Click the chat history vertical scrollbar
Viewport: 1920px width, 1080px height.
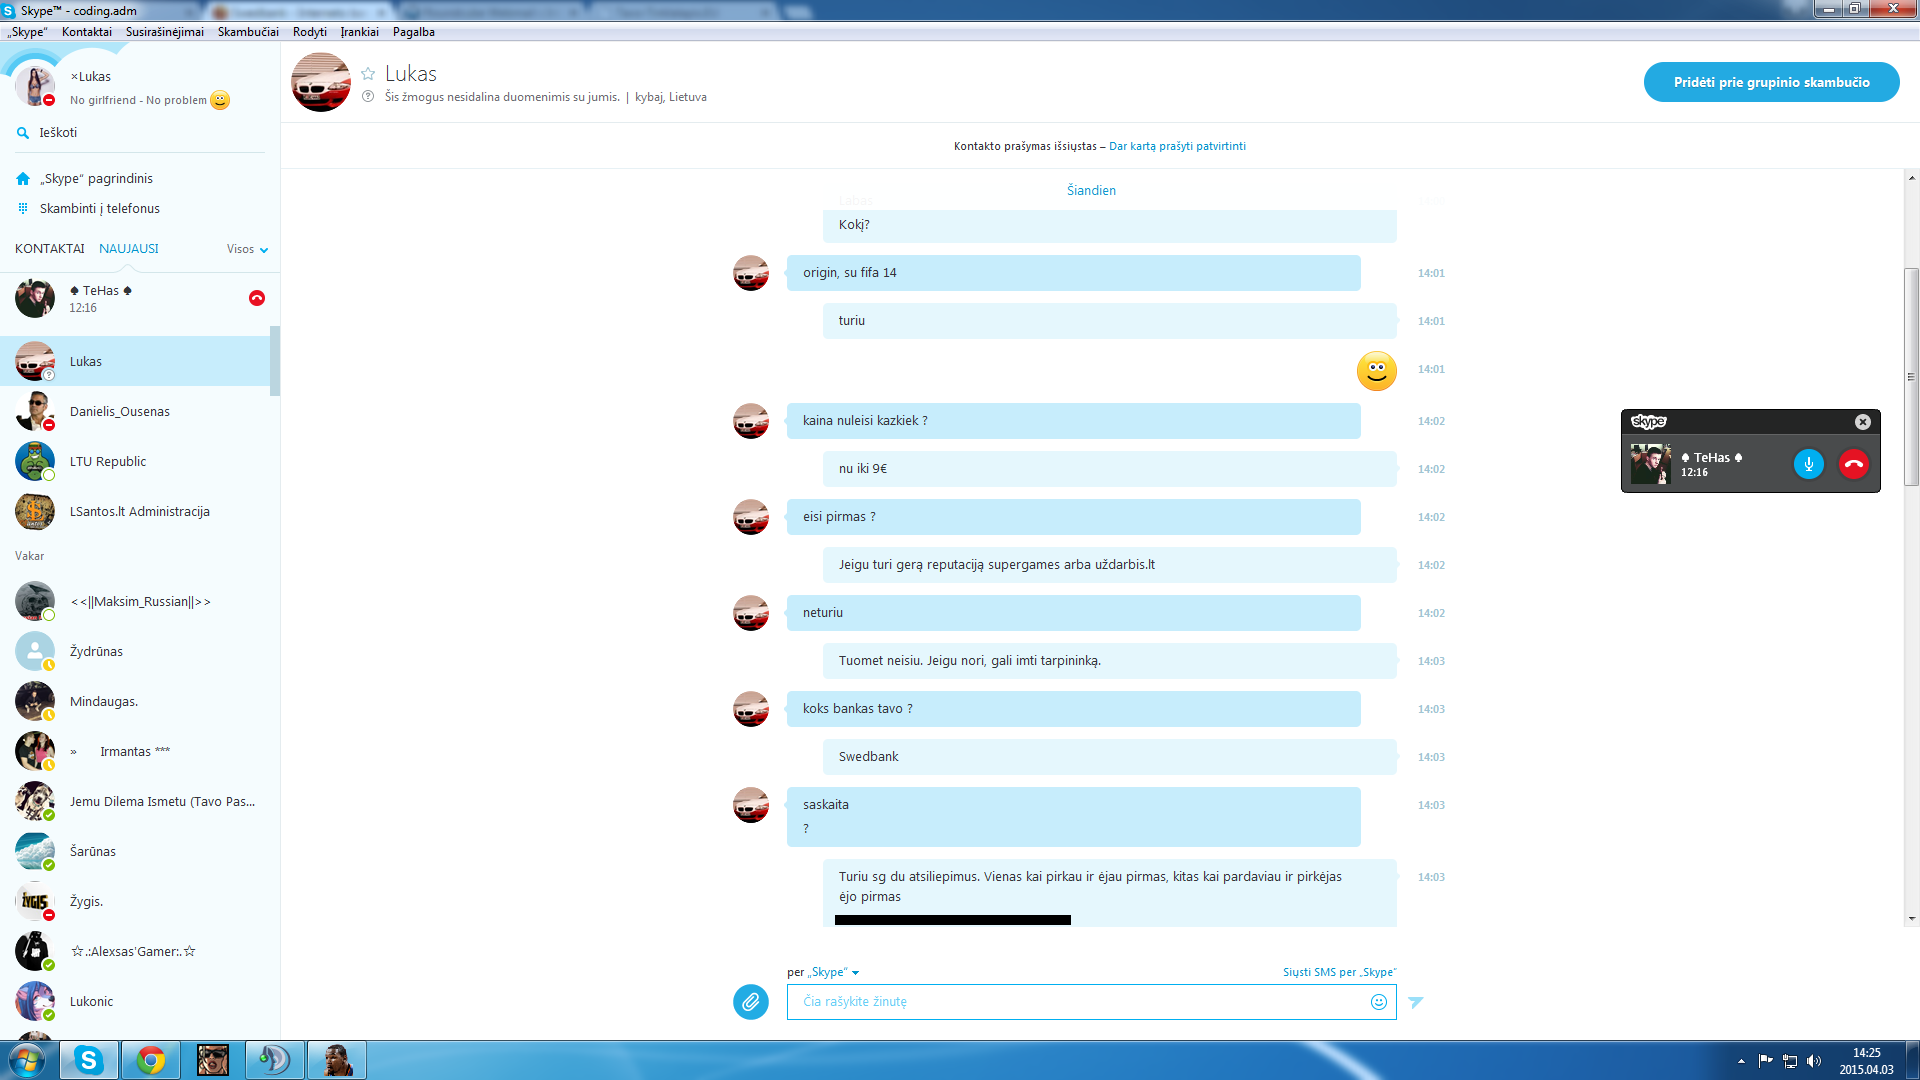coord(1911,377)
